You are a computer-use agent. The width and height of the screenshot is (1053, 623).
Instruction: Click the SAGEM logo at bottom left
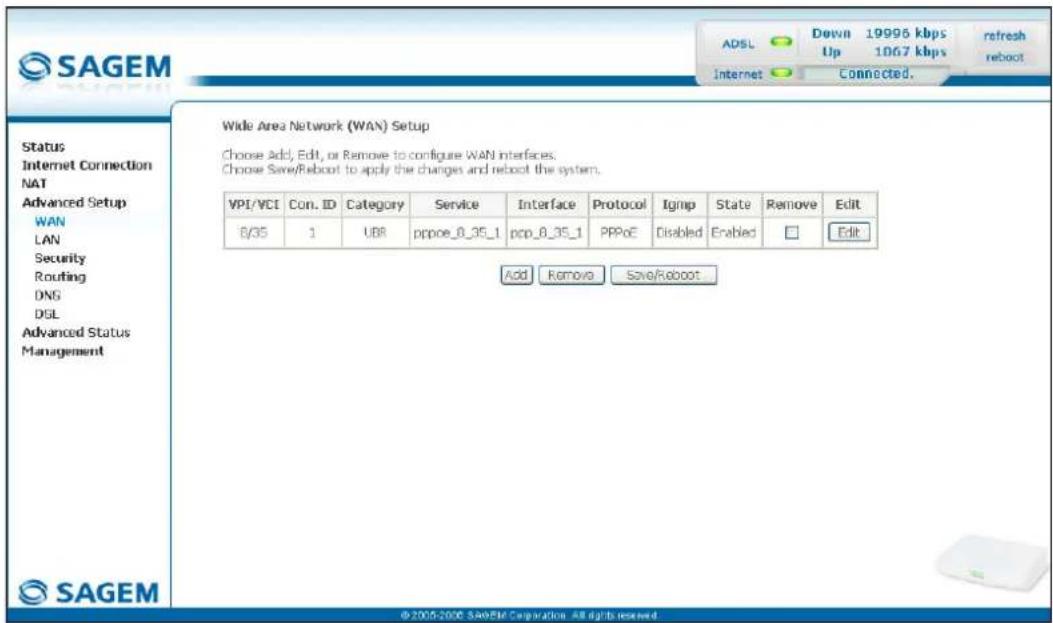point(89,593)
